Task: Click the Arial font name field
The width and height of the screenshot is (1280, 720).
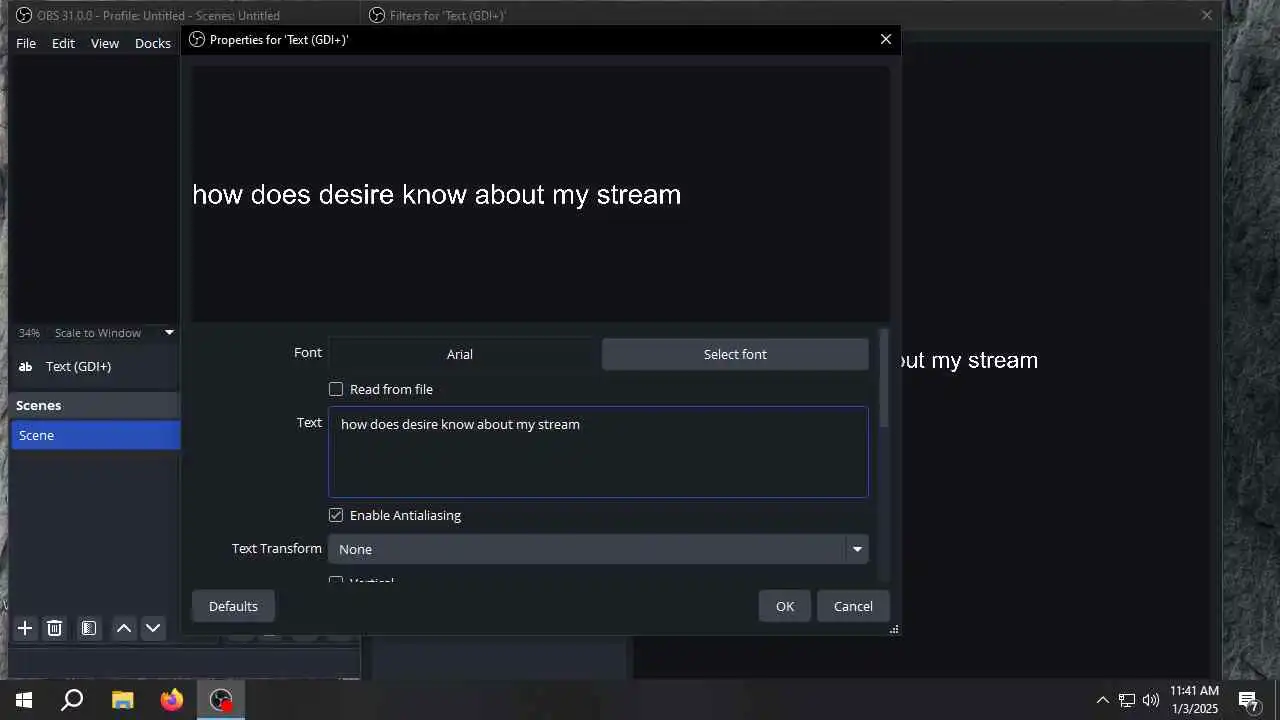Action: [460, 354]
